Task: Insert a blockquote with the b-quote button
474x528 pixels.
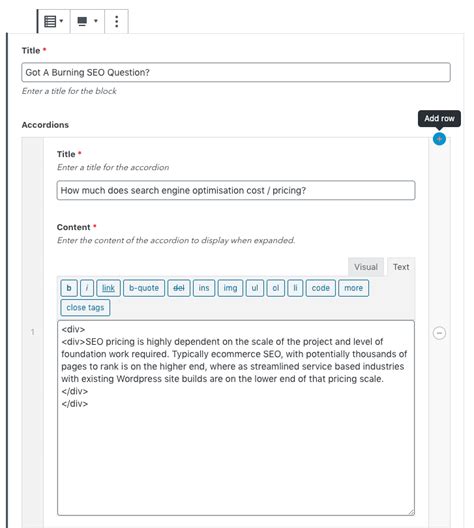Action: (x=144, y=288)
